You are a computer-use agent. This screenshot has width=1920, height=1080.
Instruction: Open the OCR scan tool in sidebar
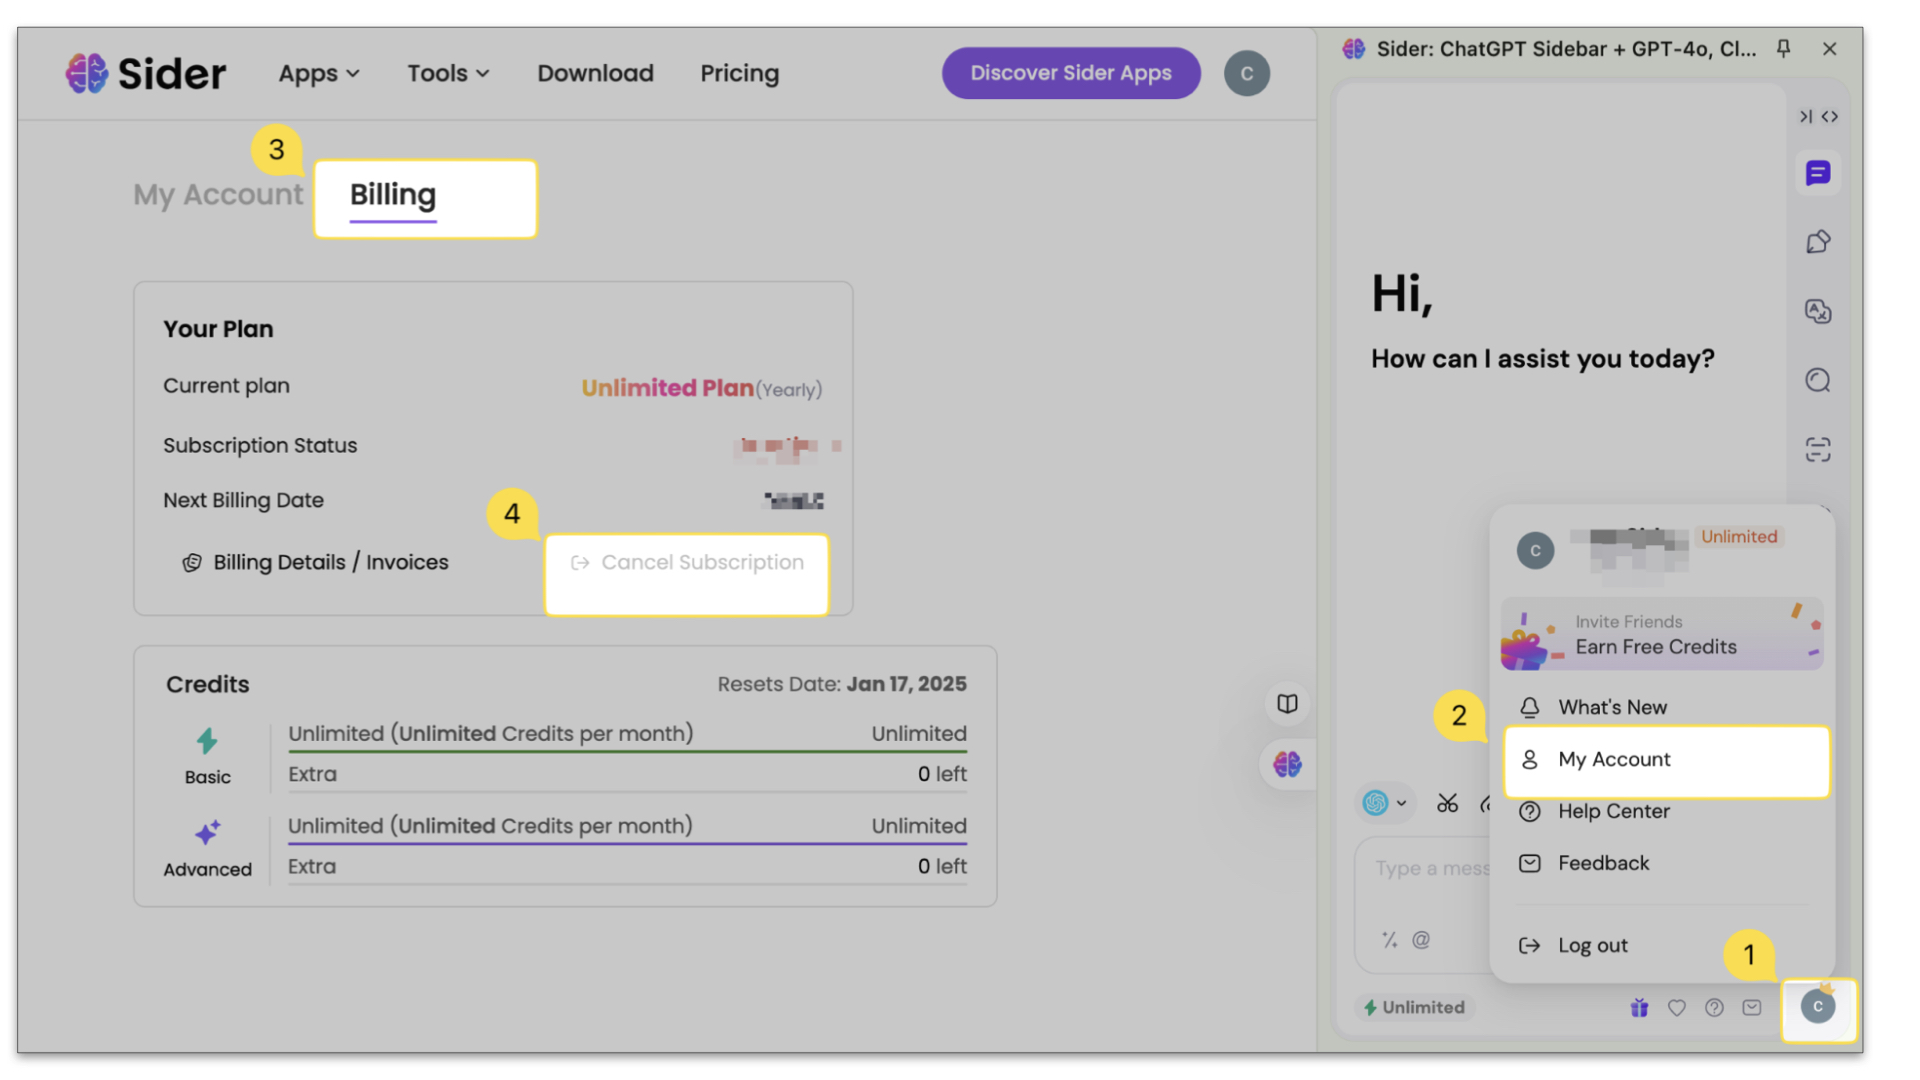1818,449
